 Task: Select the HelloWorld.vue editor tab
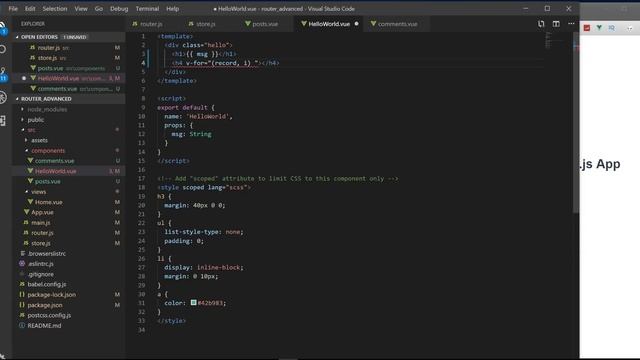[x=329, y=24]
